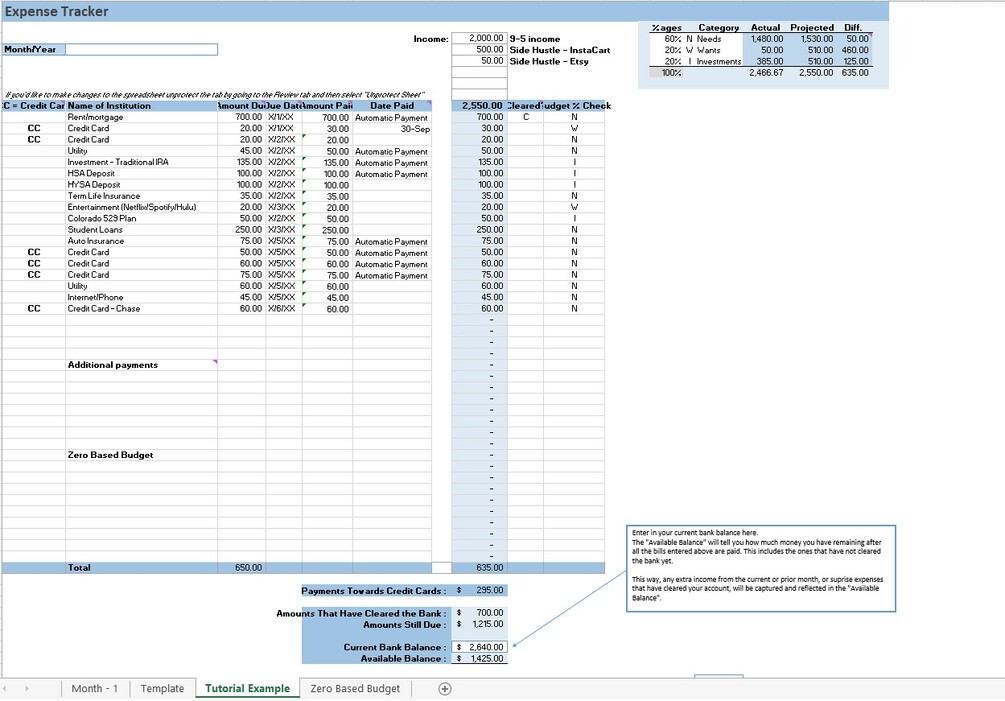Select the 30-Sep date paid cell
Image resolution: width=1005 pixels, height=701 pixels.
pyautogui.click(x=392, y=129)
